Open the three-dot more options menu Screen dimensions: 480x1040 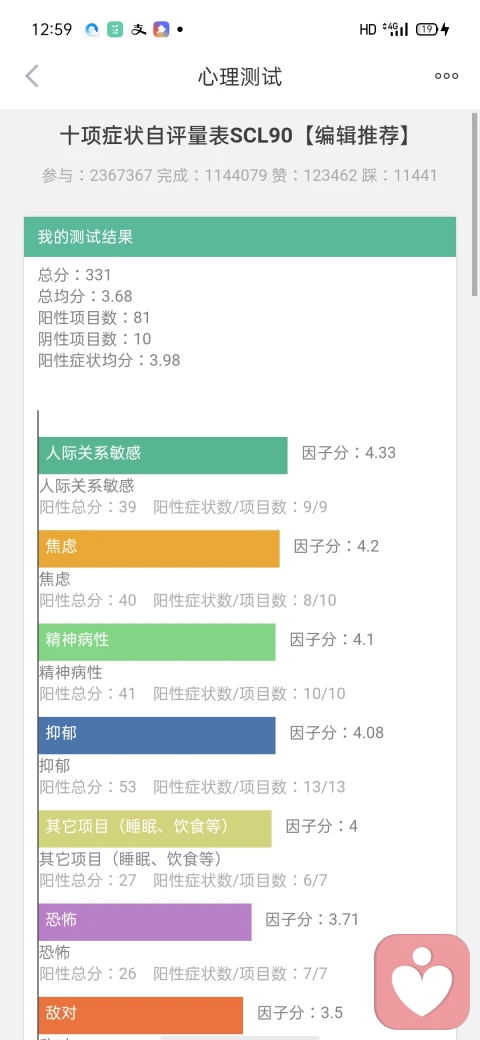(x=446, y=76)
